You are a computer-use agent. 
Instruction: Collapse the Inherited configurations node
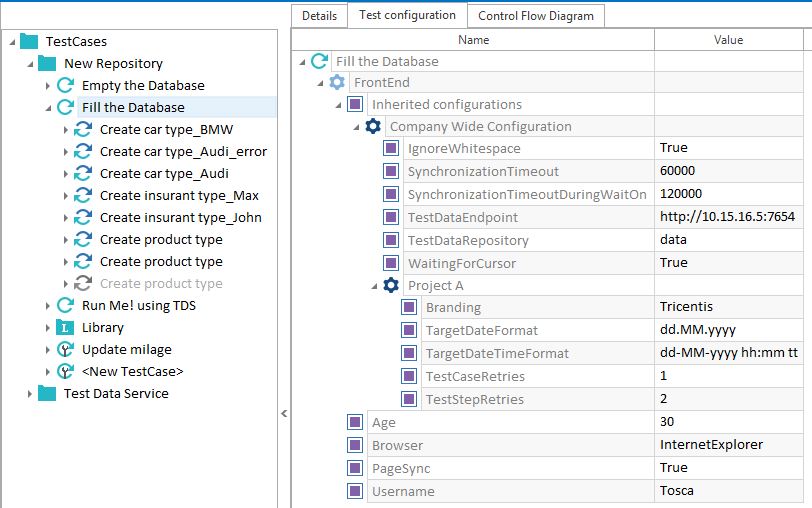pos(339,105)
